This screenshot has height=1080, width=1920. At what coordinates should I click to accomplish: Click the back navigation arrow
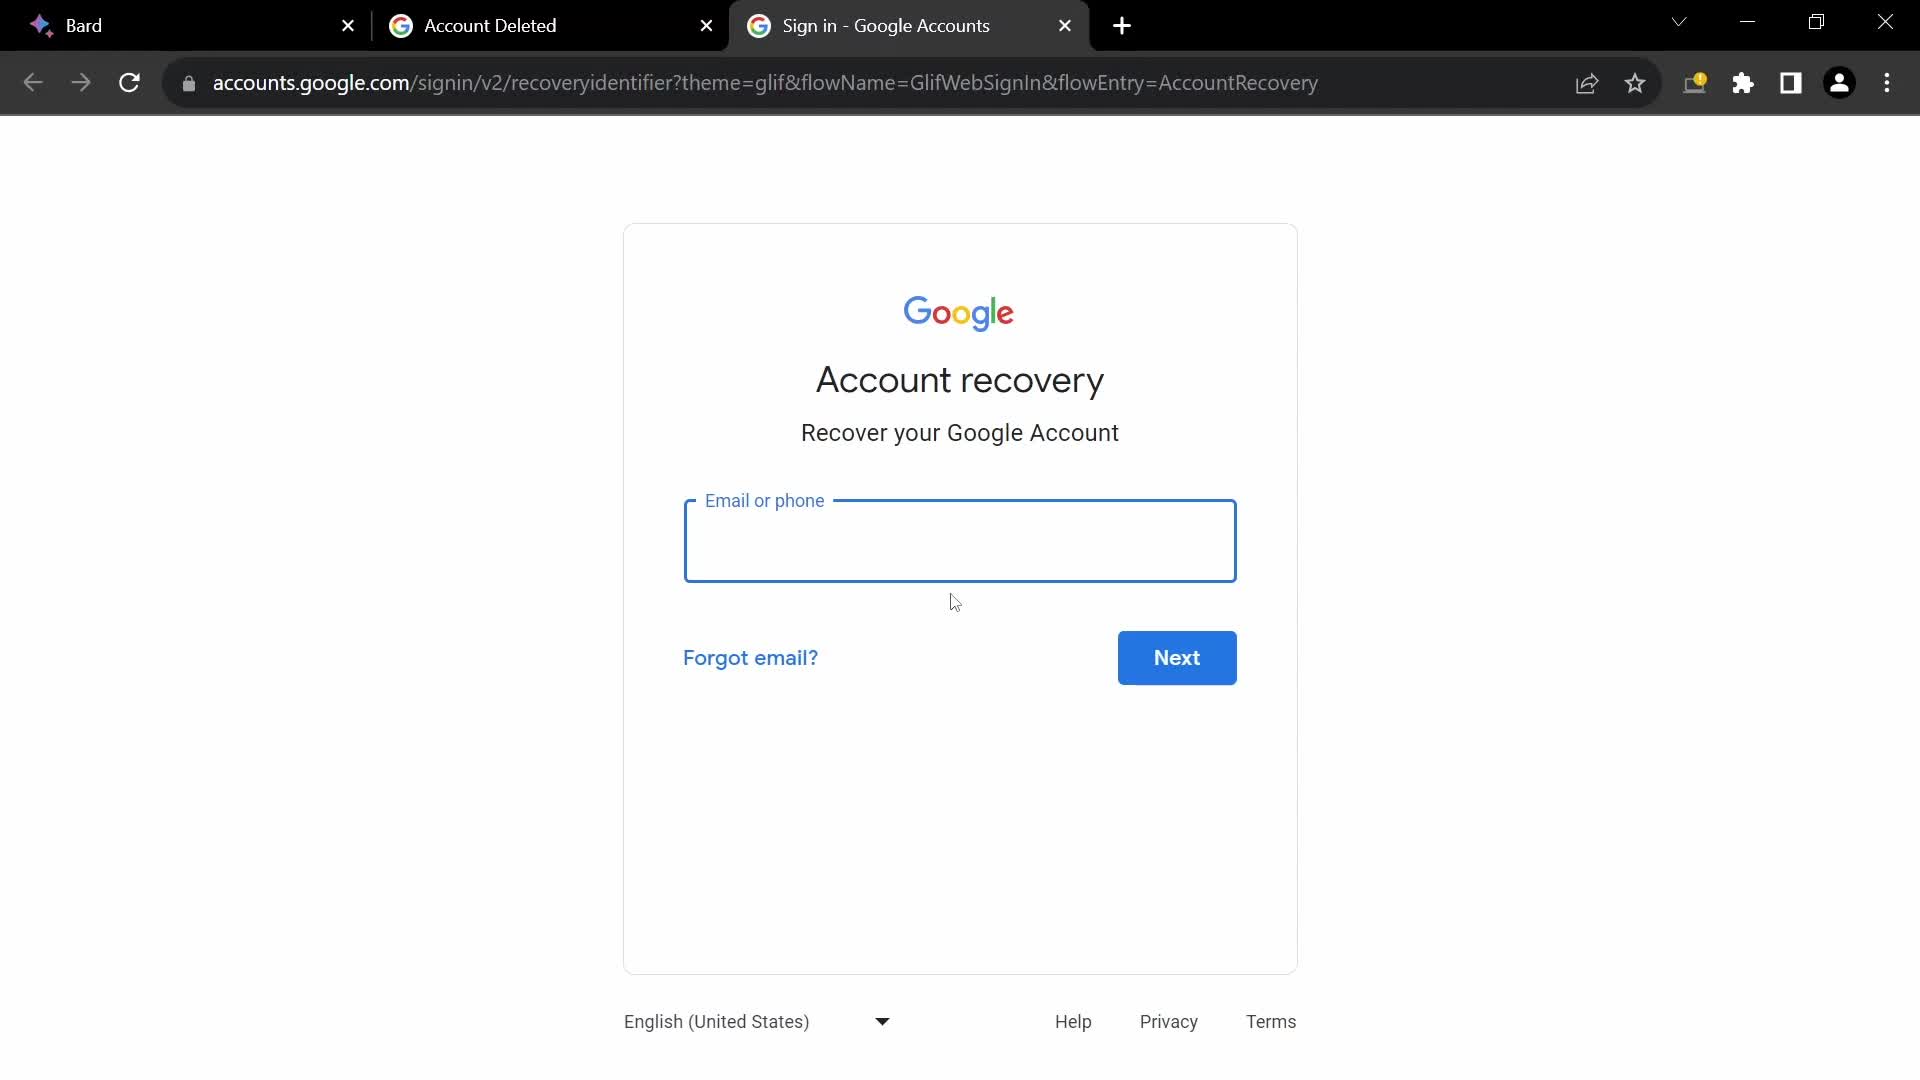[32, 83]
